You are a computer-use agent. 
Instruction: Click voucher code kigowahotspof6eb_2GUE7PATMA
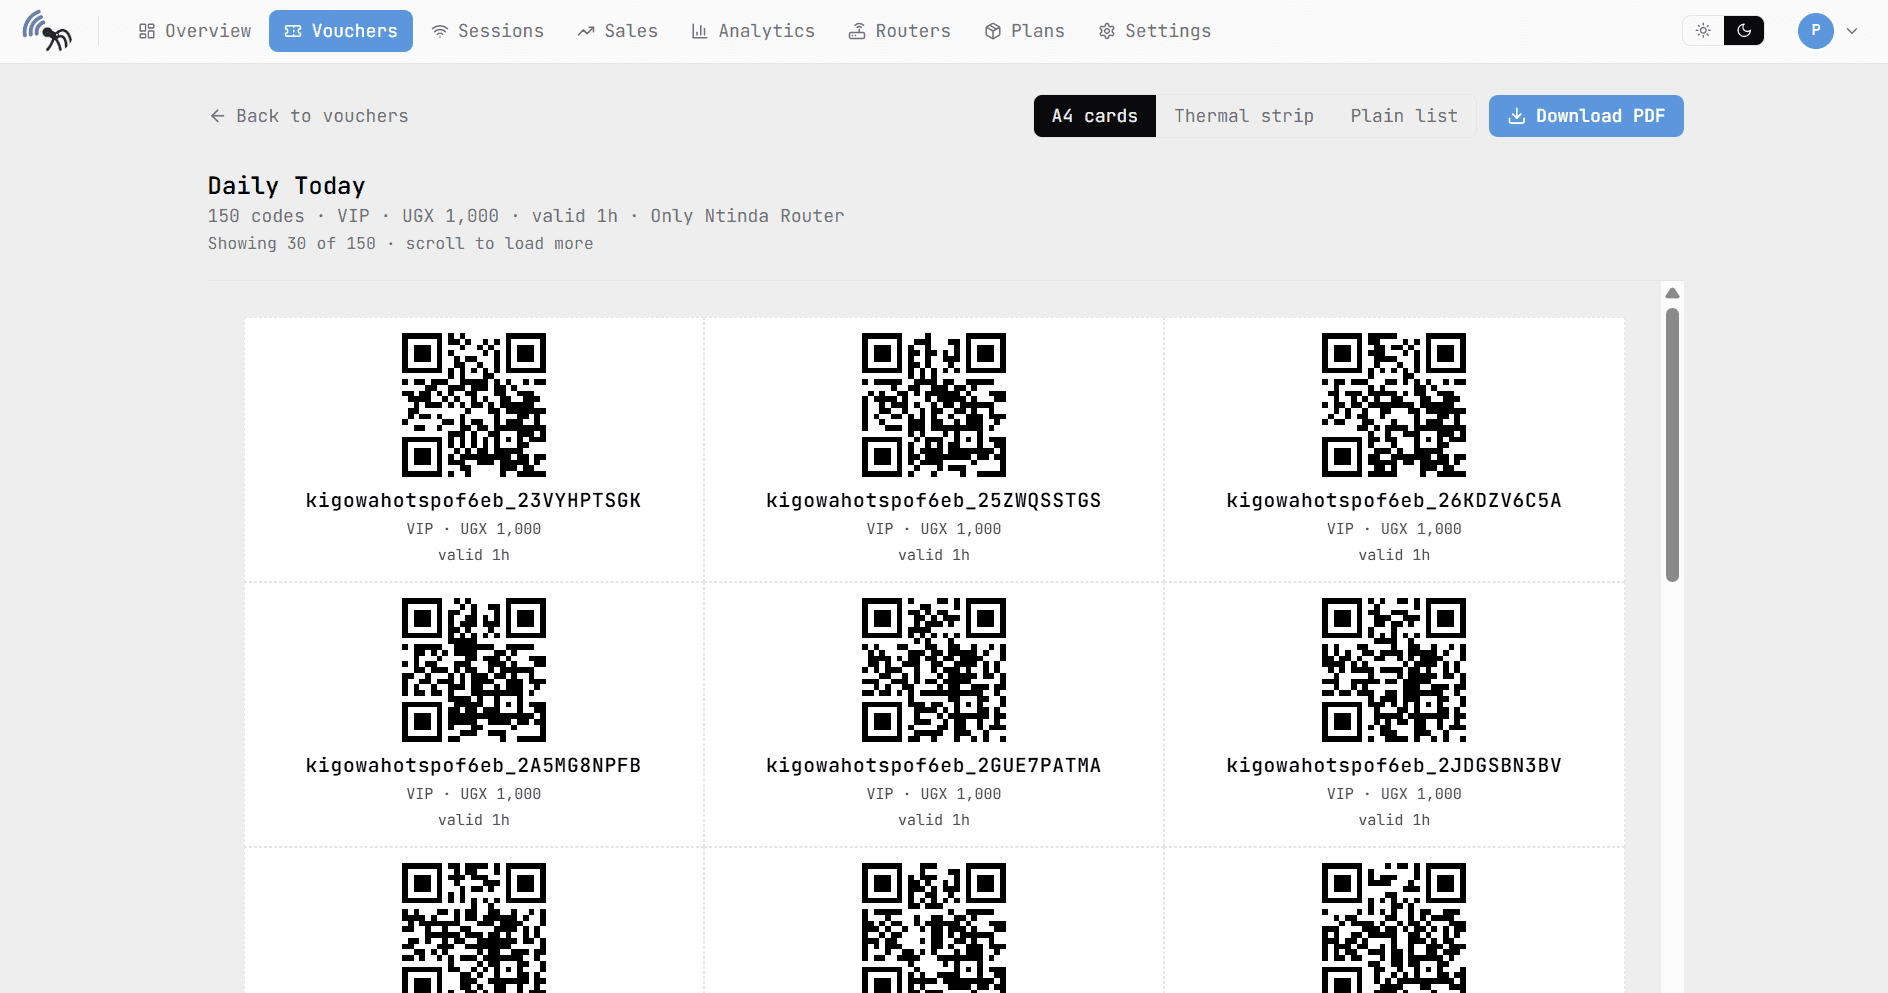934,766
